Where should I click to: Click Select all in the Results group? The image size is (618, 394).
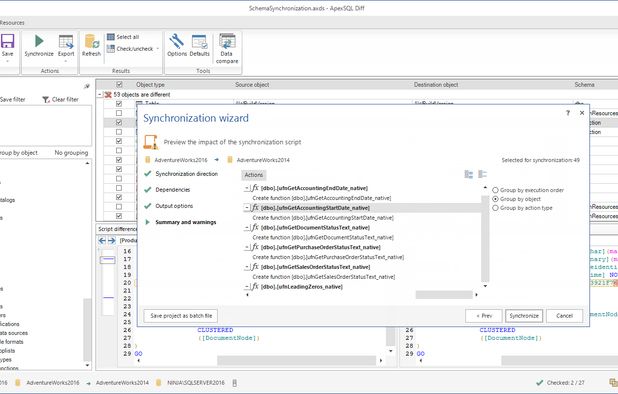[123, 37]
